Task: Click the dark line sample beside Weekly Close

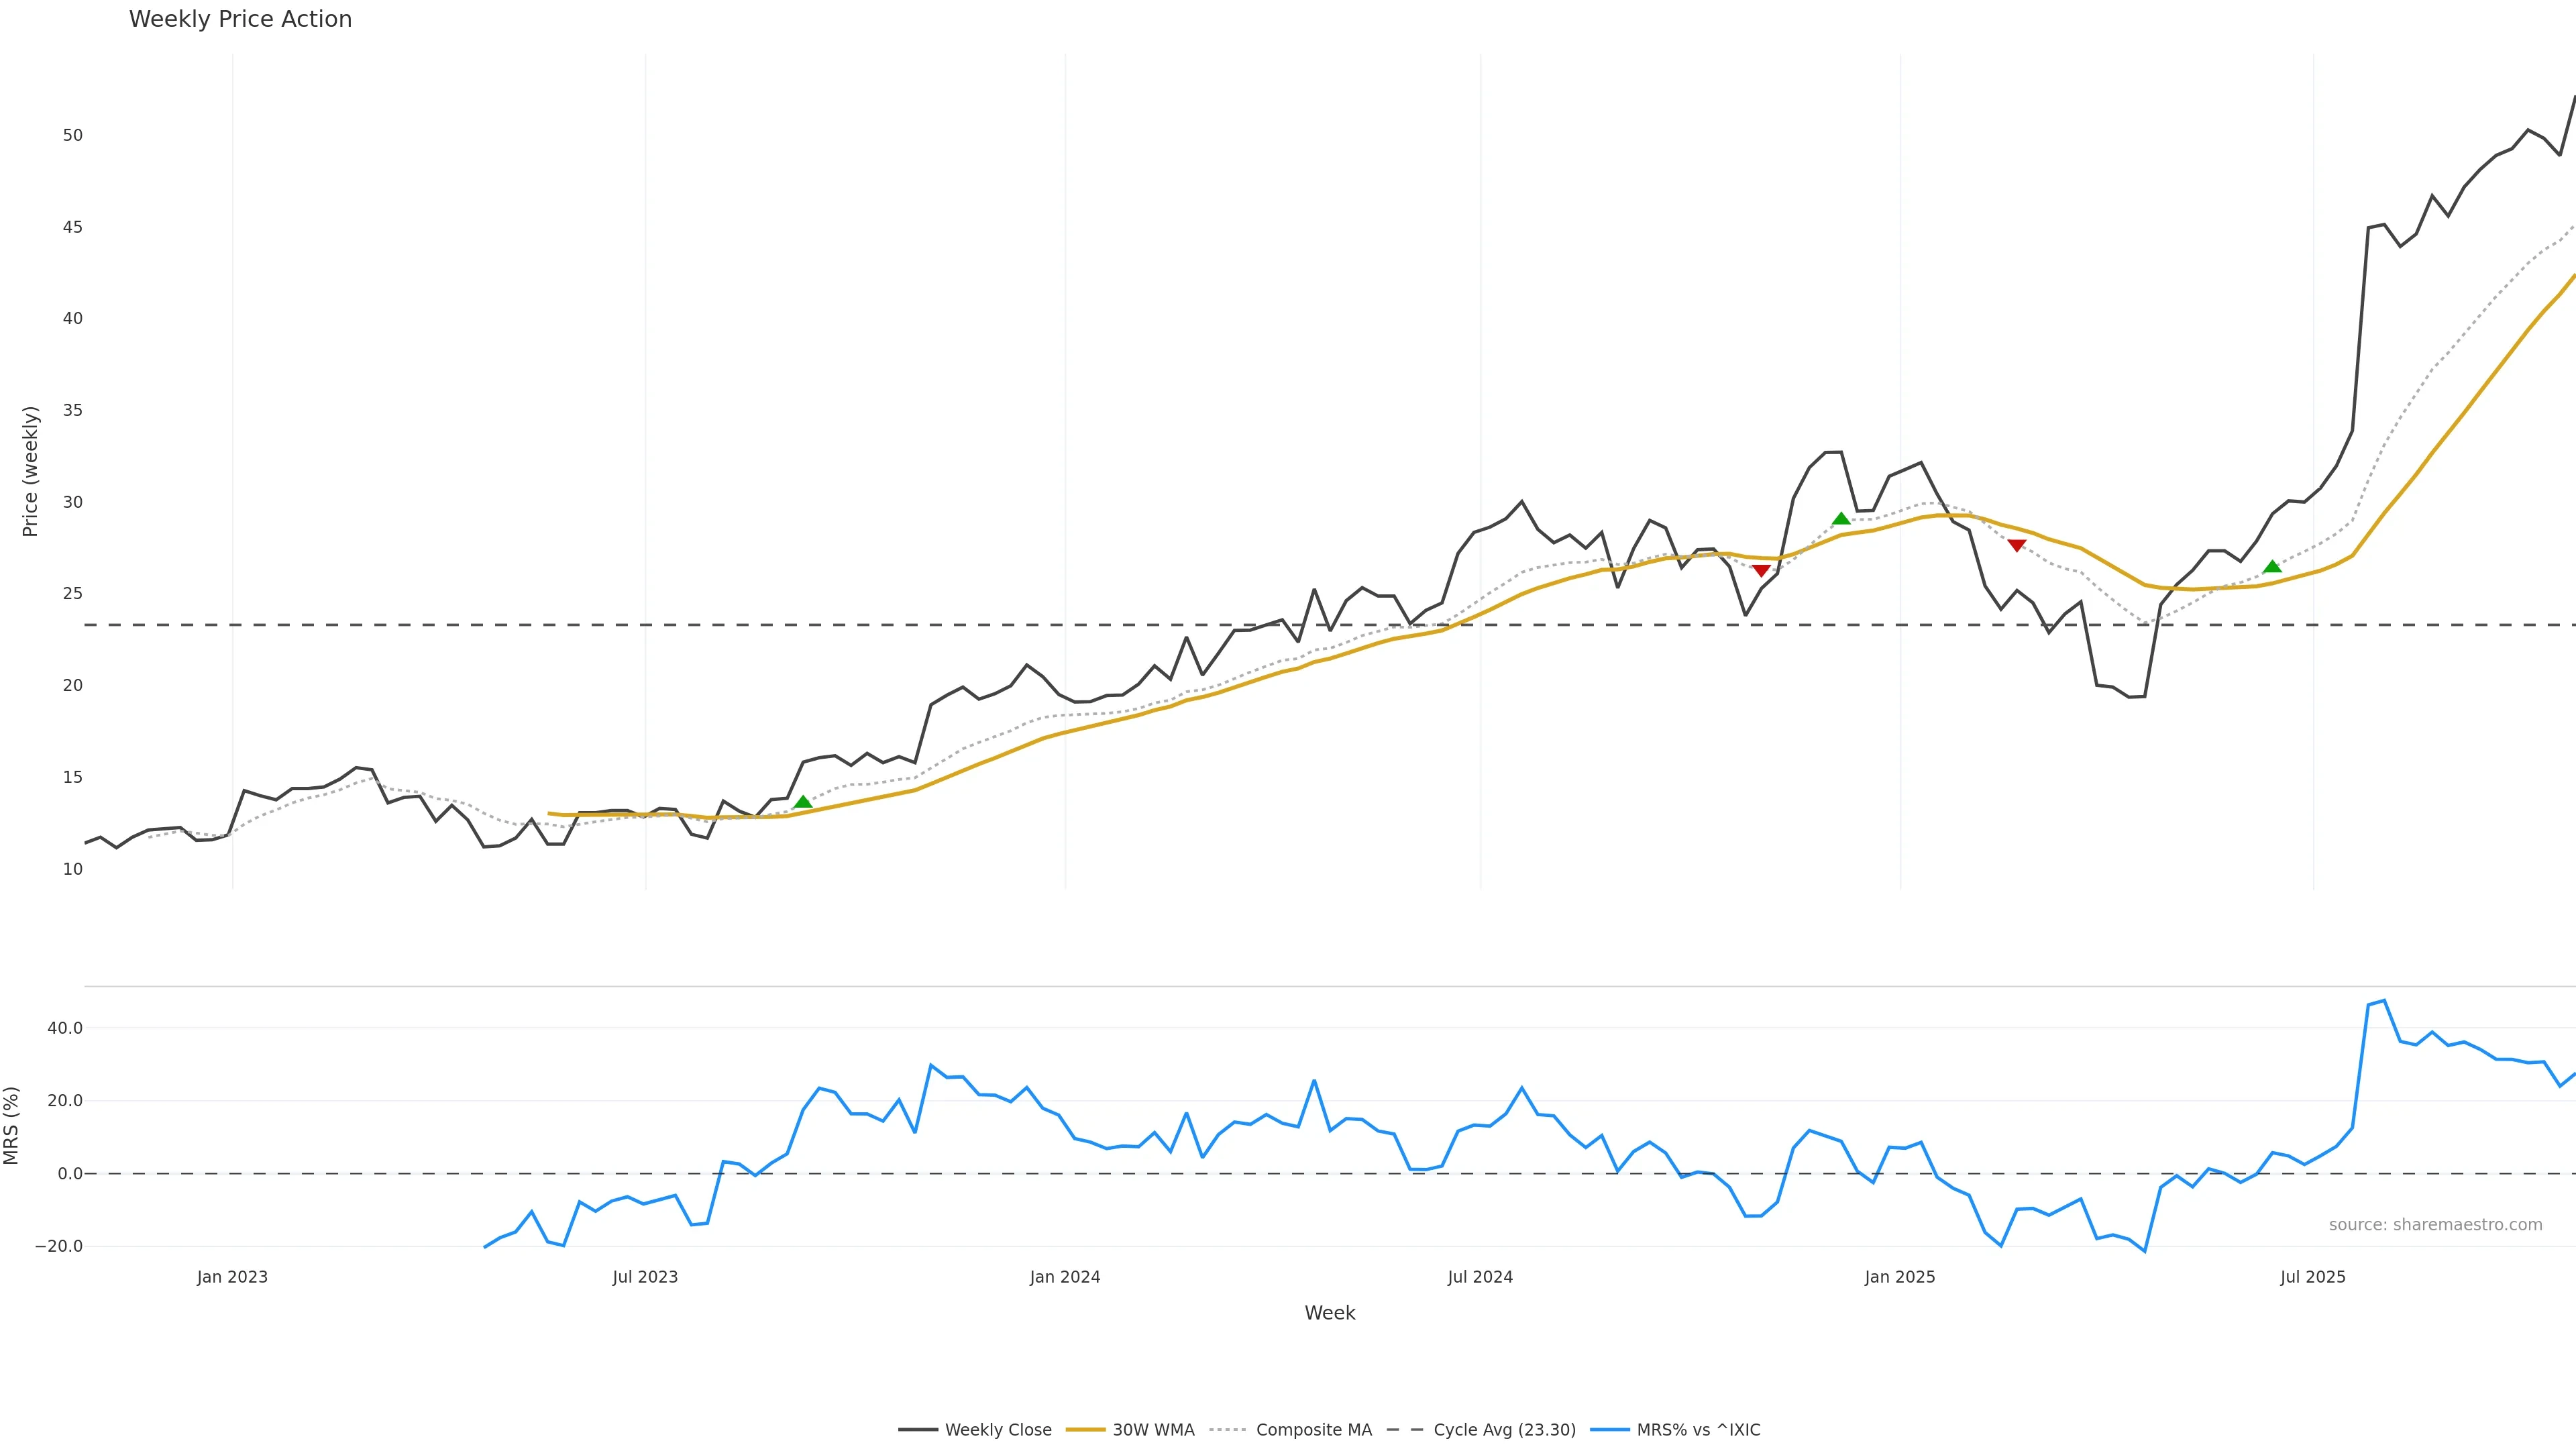Action: 917,1430
